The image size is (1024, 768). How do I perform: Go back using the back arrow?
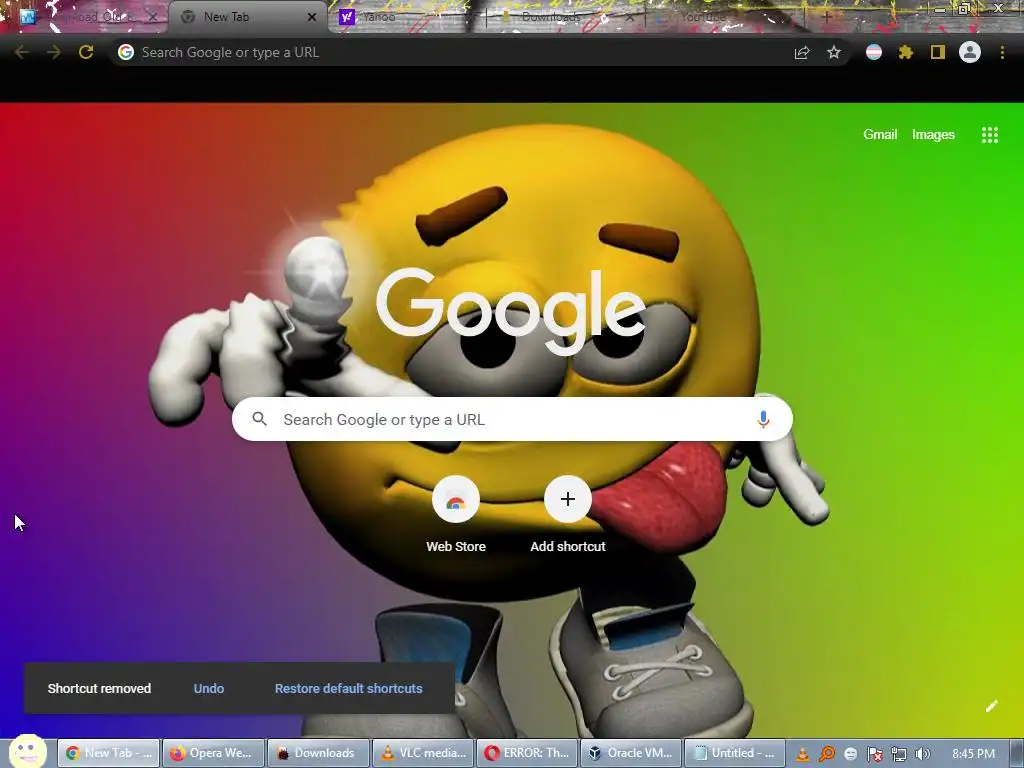point(21,52)
